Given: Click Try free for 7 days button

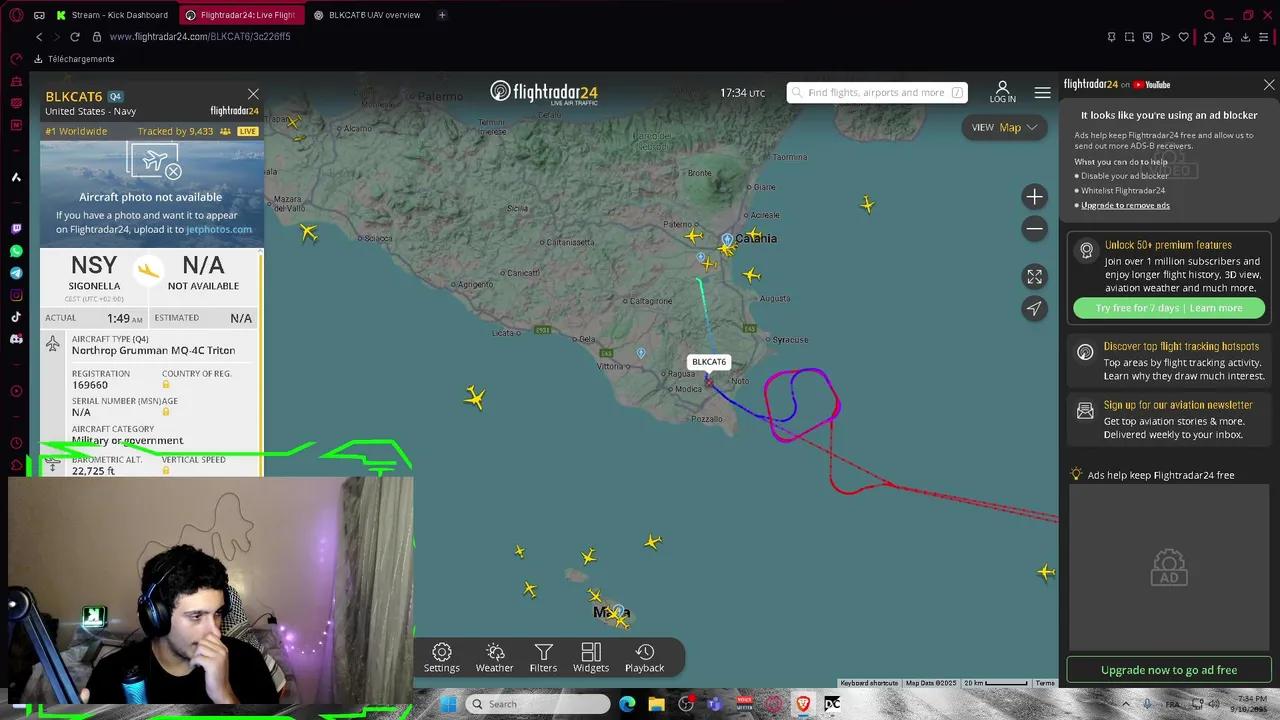Looking at the screenshot, I should point(1169,308).
